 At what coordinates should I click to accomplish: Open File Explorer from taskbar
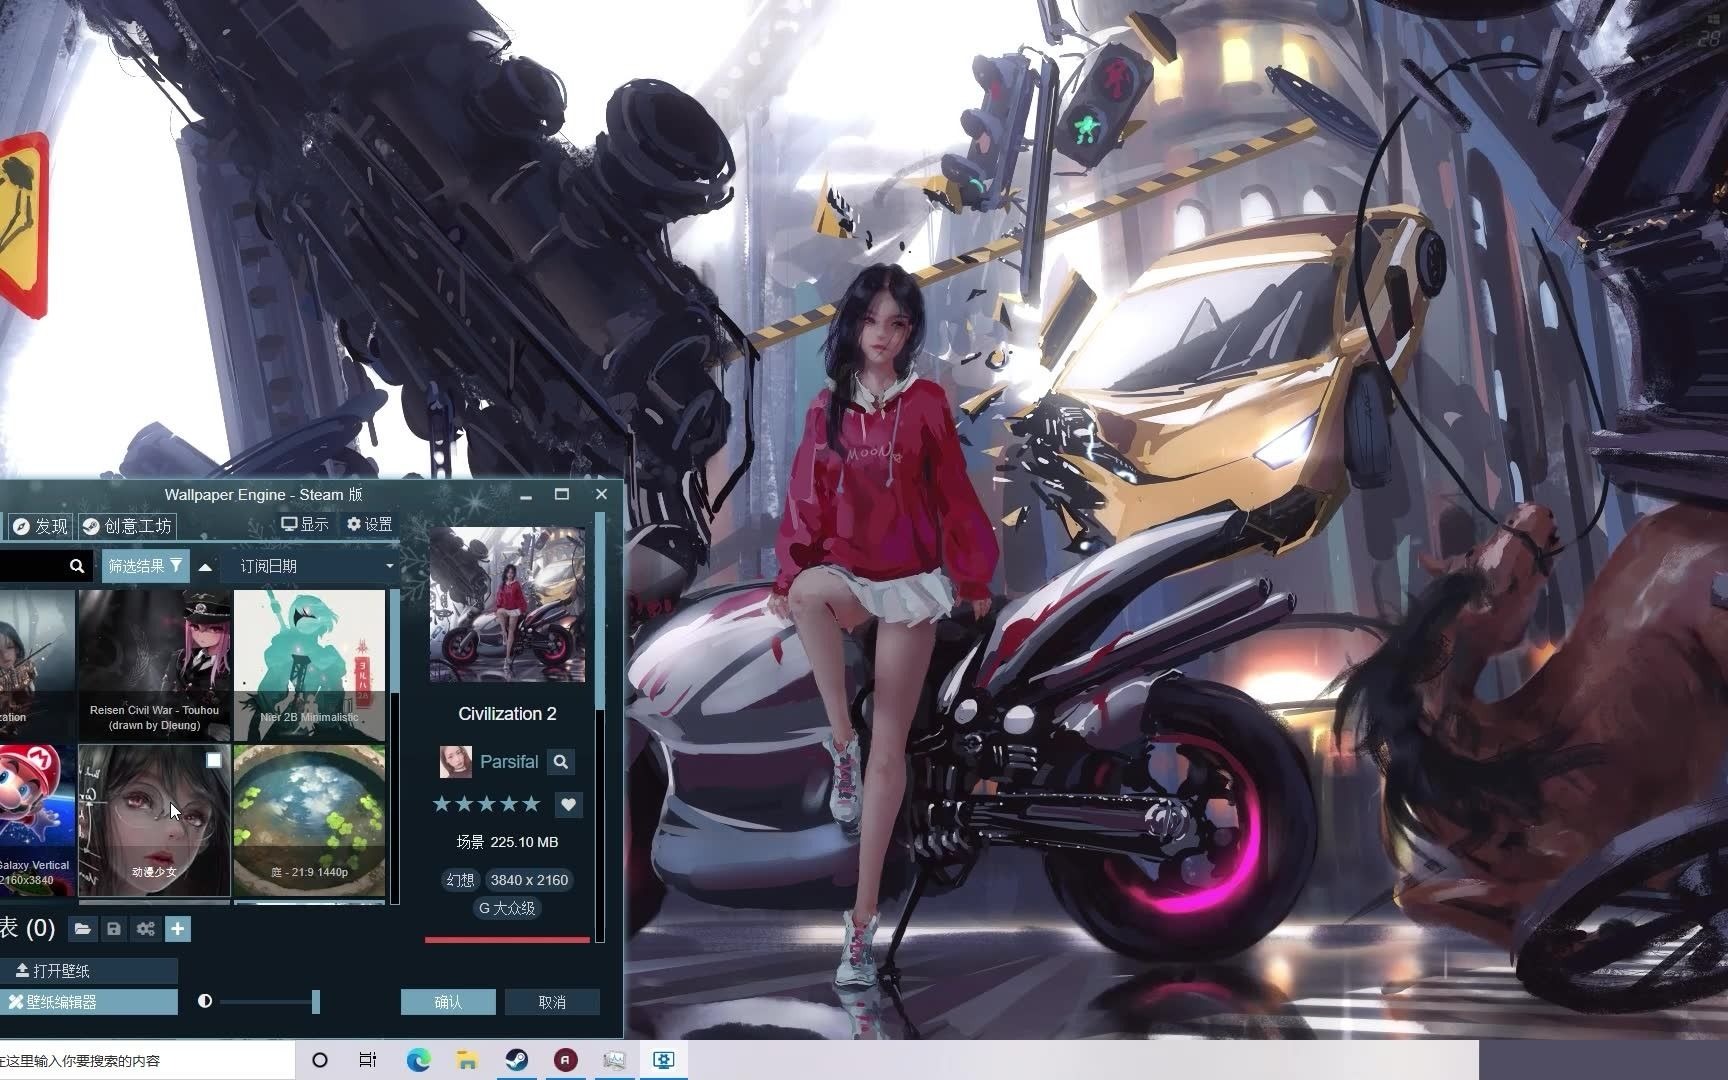coord(467,1060)
